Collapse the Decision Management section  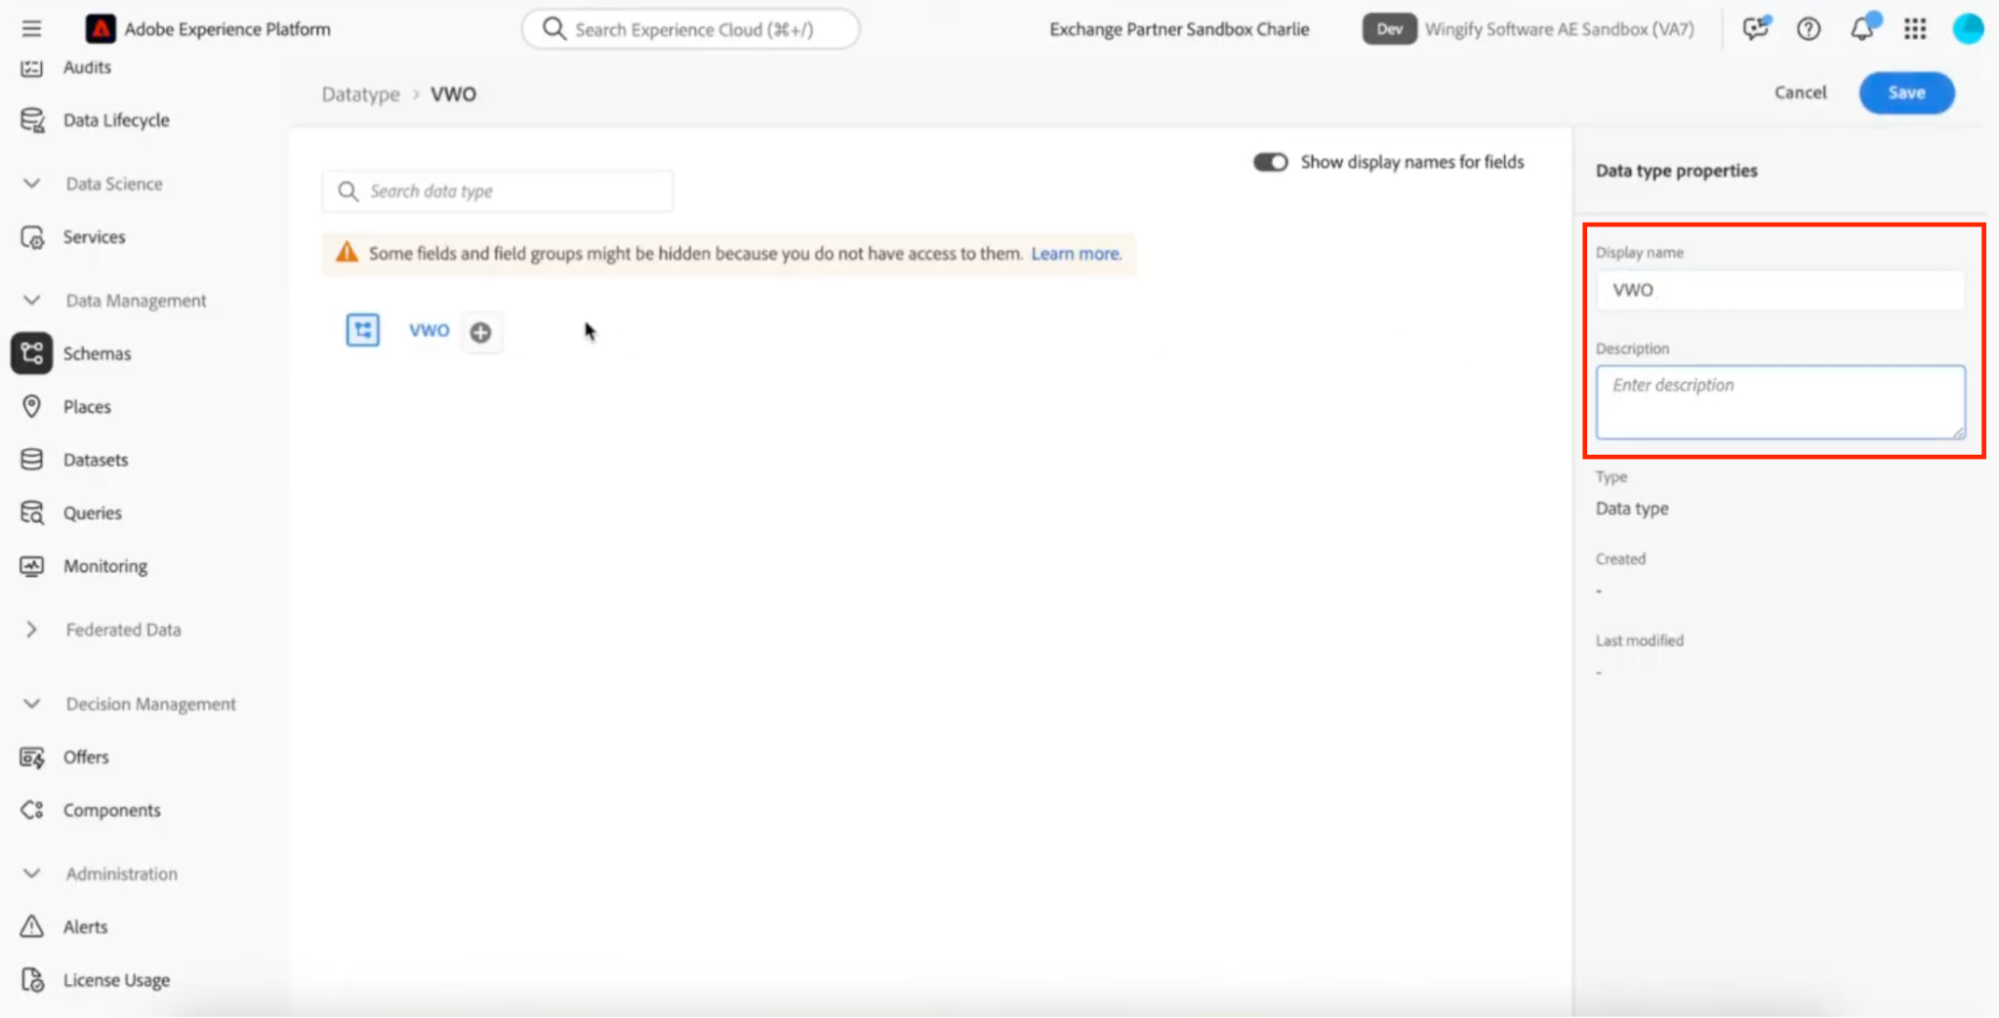point(32,704)
